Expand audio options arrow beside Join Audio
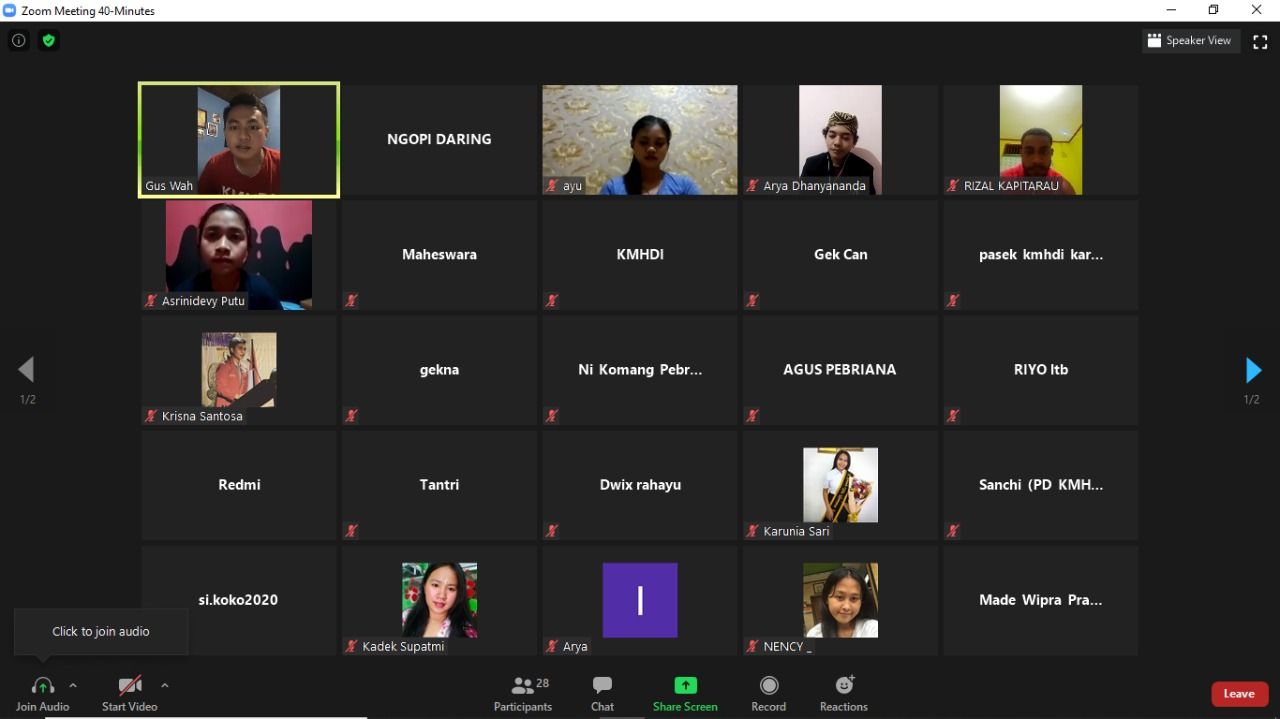Screen dimensions: 1280x719 pyautogui.click(x=73, y=686)
